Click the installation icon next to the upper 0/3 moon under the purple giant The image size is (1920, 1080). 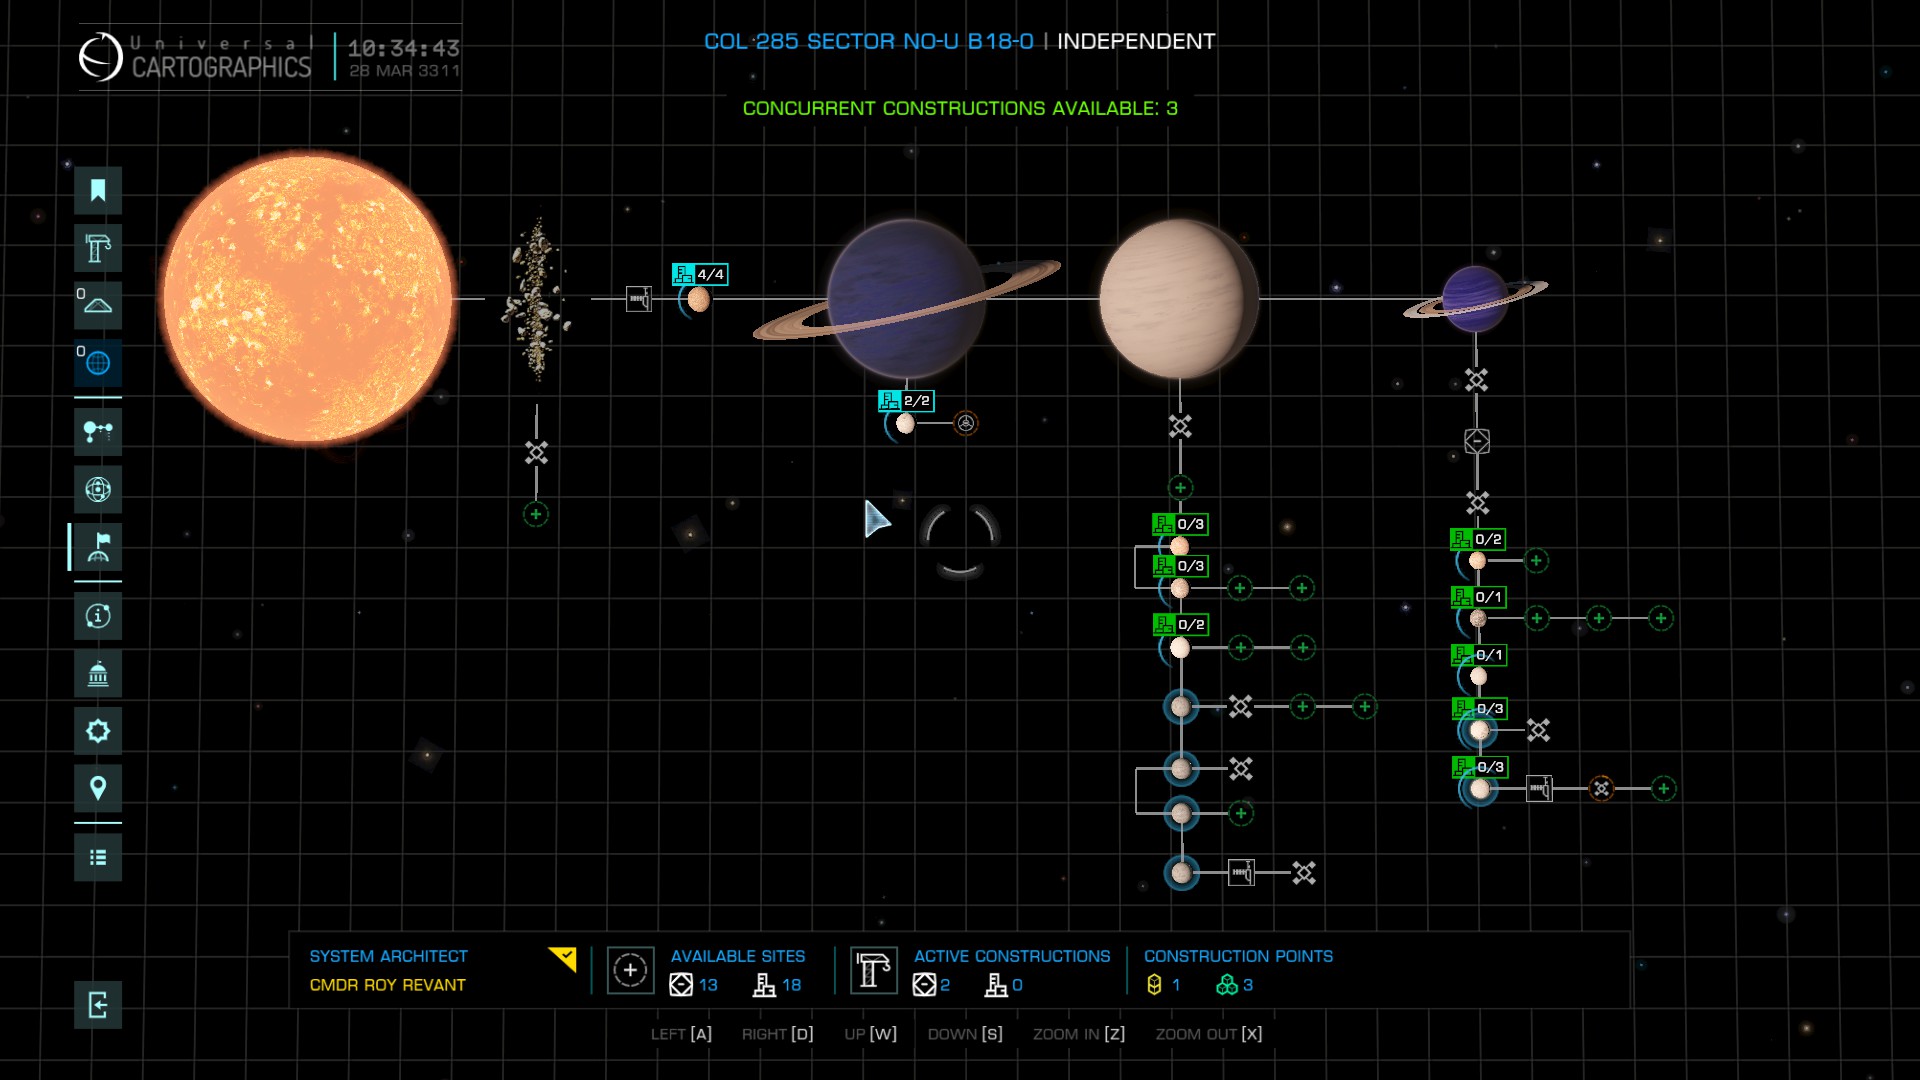(1539, 731)
